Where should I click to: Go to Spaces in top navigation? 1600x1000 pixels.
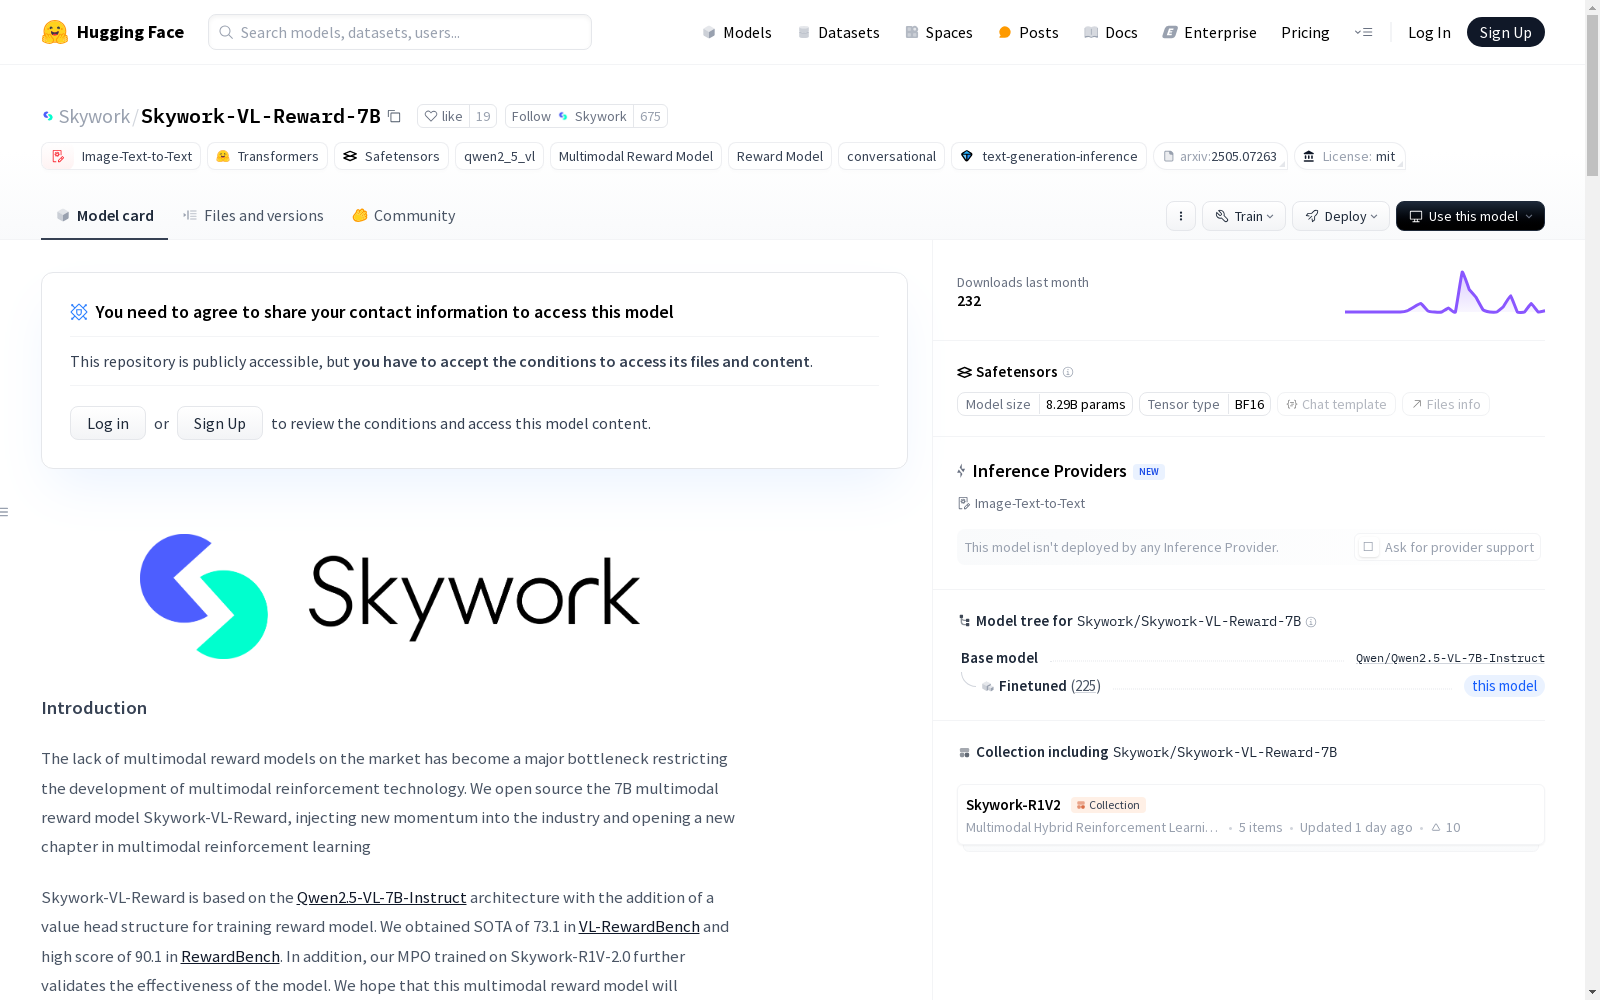939,32
